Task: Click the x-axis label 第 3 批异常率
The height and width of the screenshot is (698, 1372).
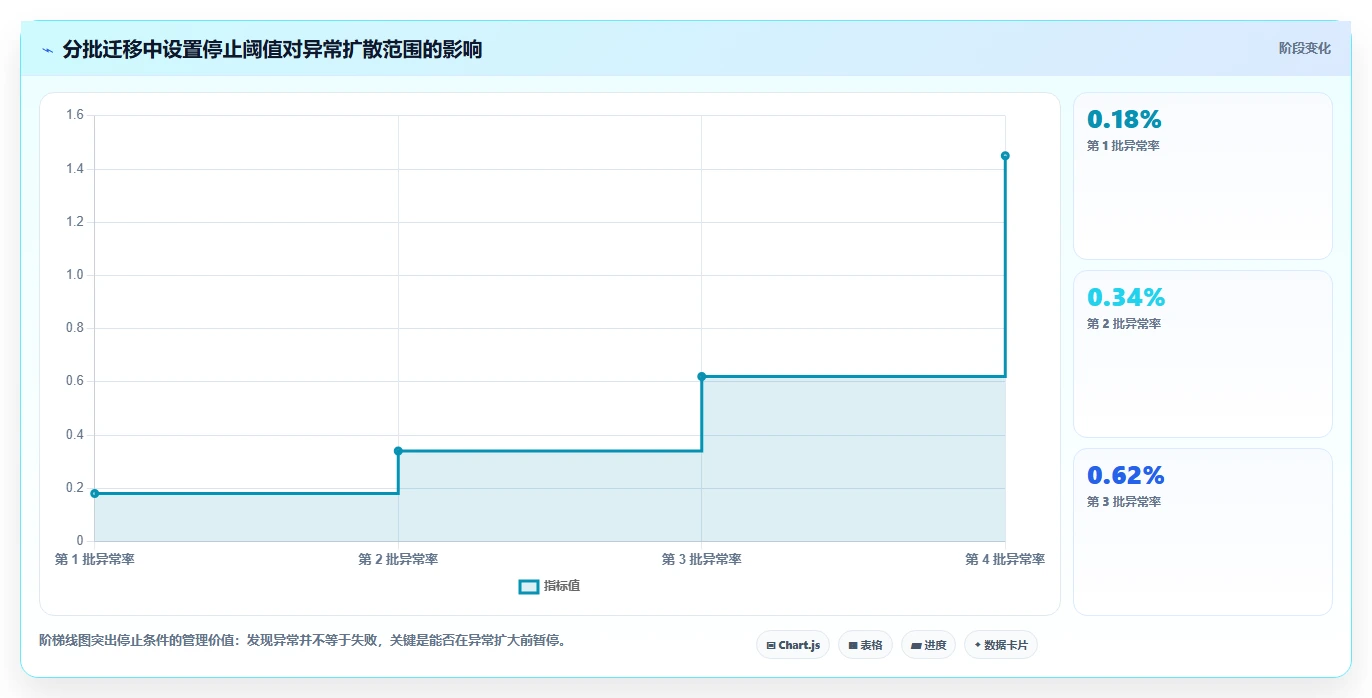Action: point(701,559)
